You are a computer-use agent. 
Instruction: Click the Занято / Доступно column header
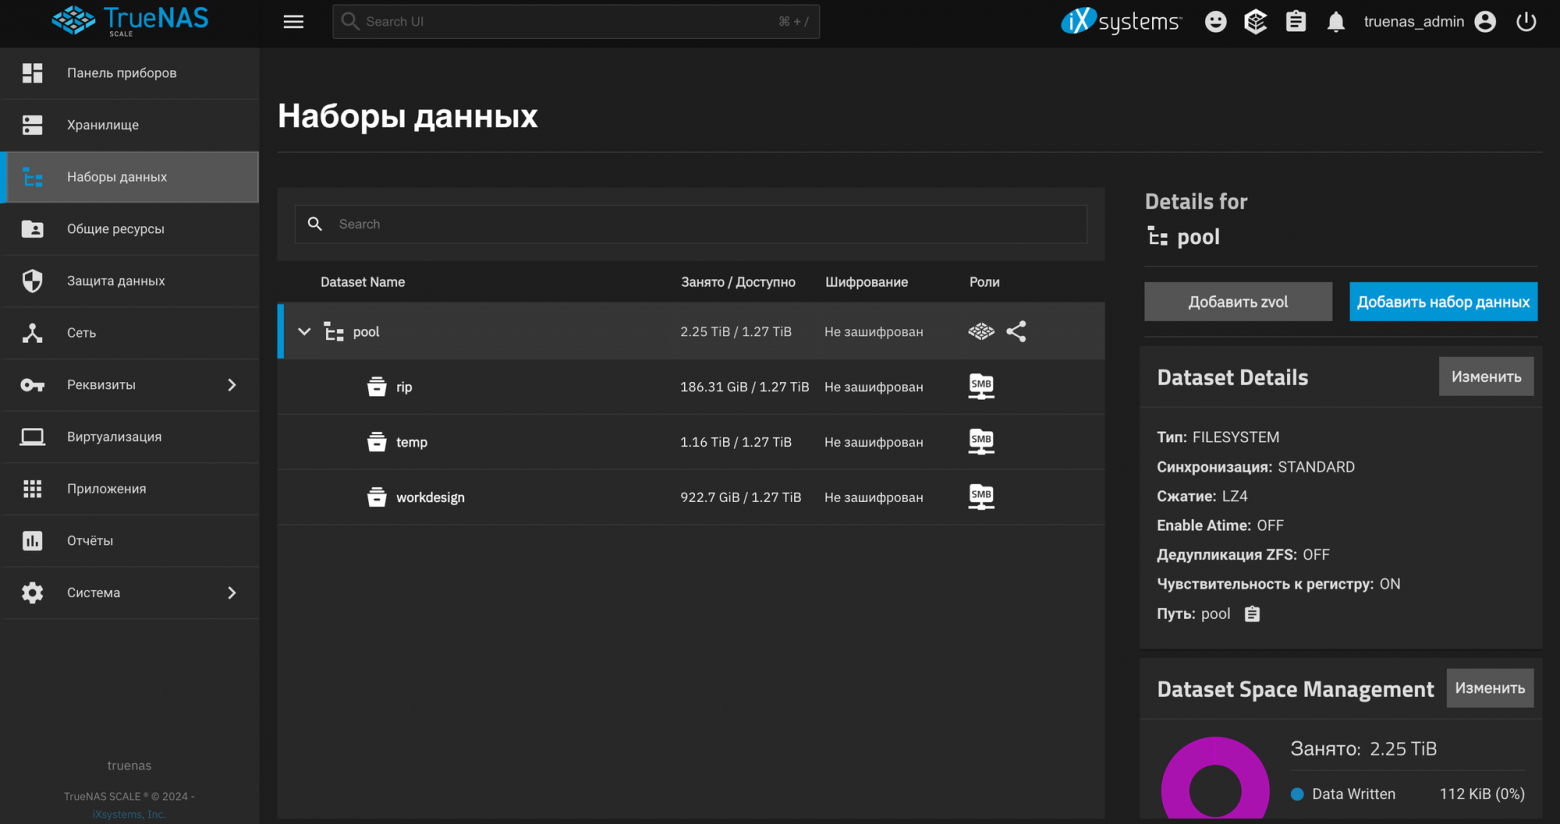pos(738,282)
